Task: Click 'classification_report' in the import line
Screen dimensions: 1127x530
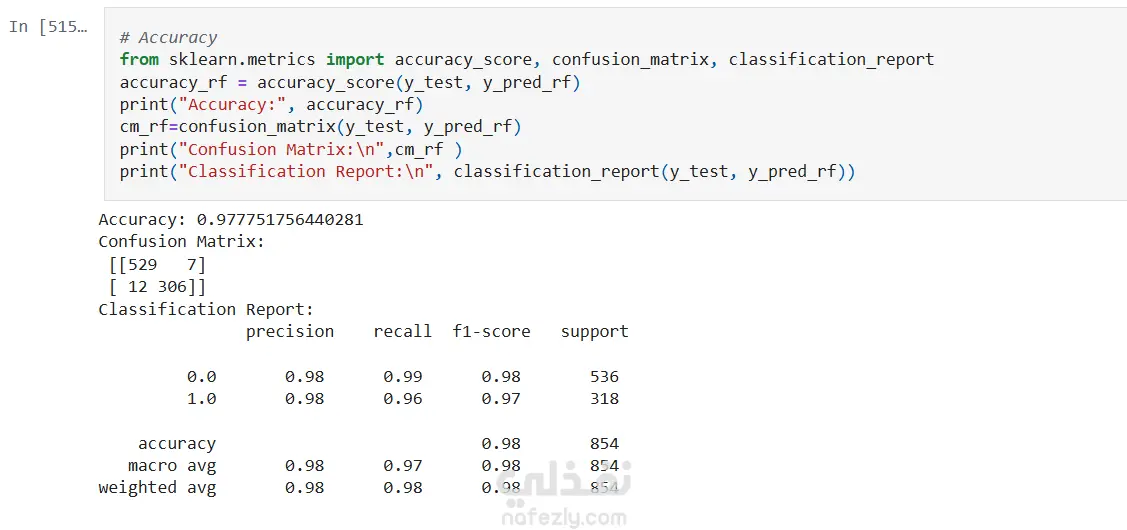Action: click(831, 59)
